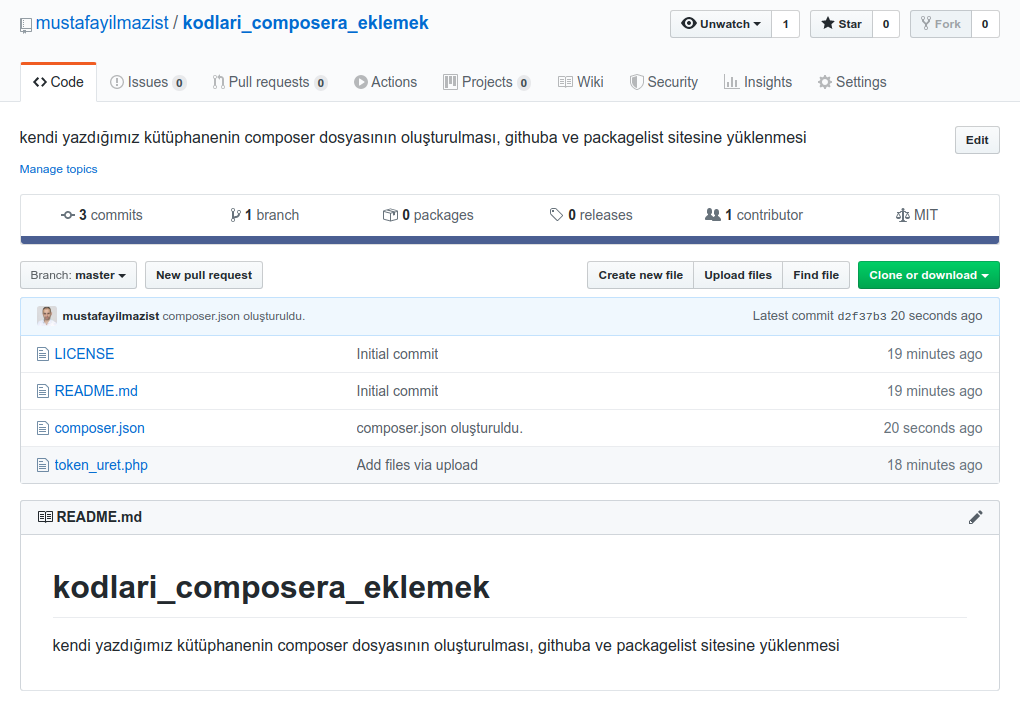Open commit hash d2f37b3
The height and width of the screenshot is (727, 1020).
[862, 317]
